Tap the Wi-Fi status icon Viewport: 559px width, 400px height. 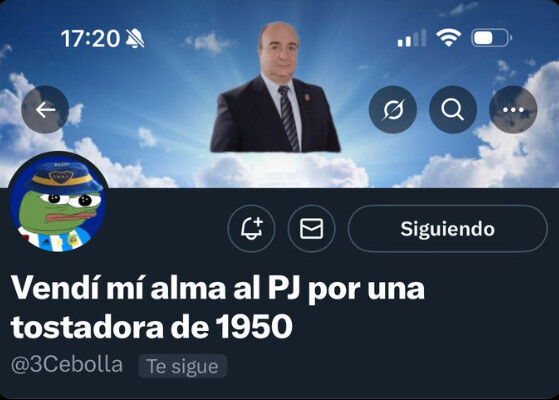(x=448, y=37)
